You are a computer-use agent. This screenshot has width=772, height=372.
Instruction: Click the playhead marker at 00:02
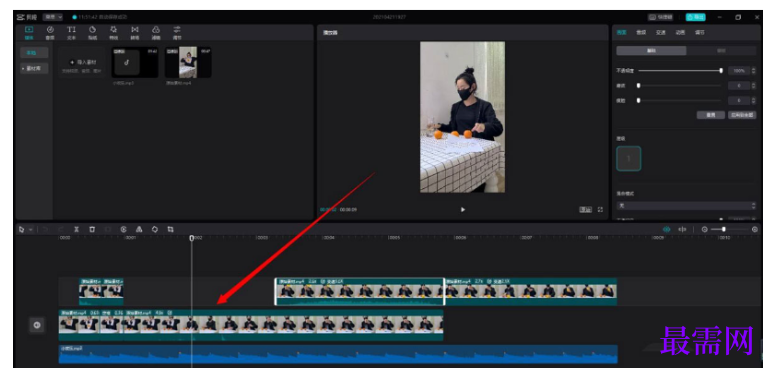pos(192,238)
